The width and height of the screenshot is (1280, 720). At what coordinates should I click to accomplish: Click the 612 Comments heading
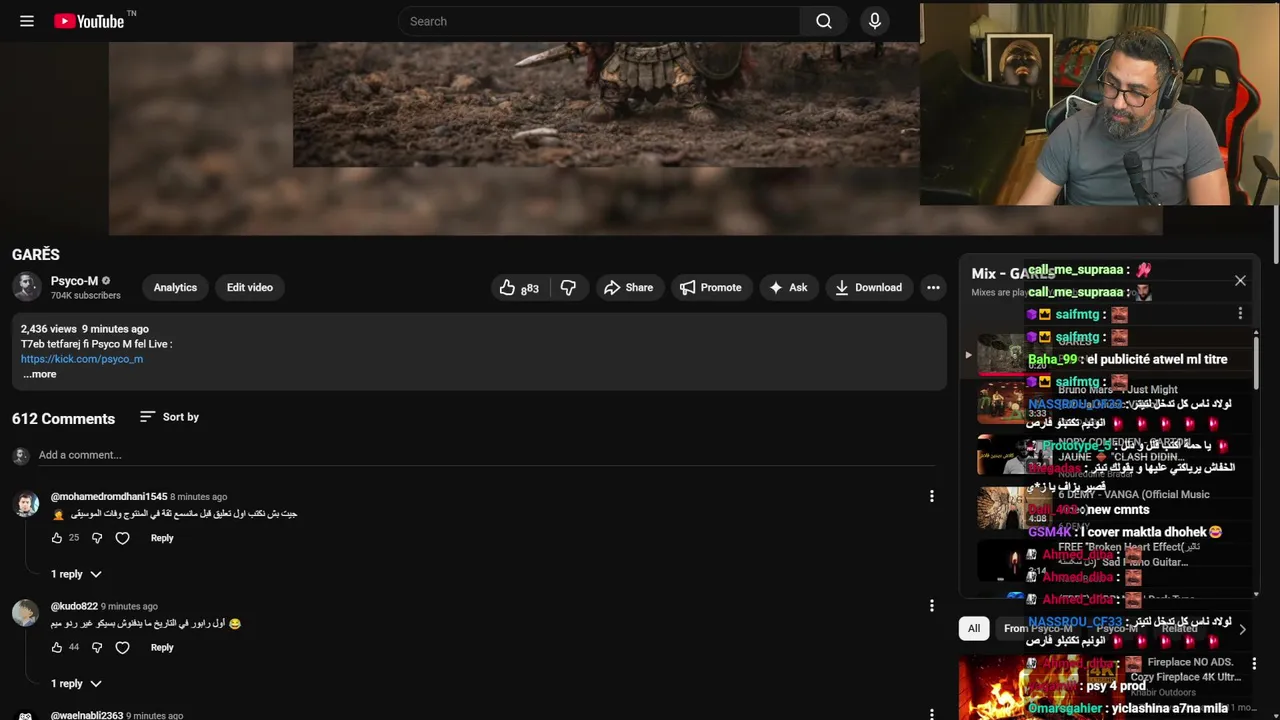pos(63,419)
